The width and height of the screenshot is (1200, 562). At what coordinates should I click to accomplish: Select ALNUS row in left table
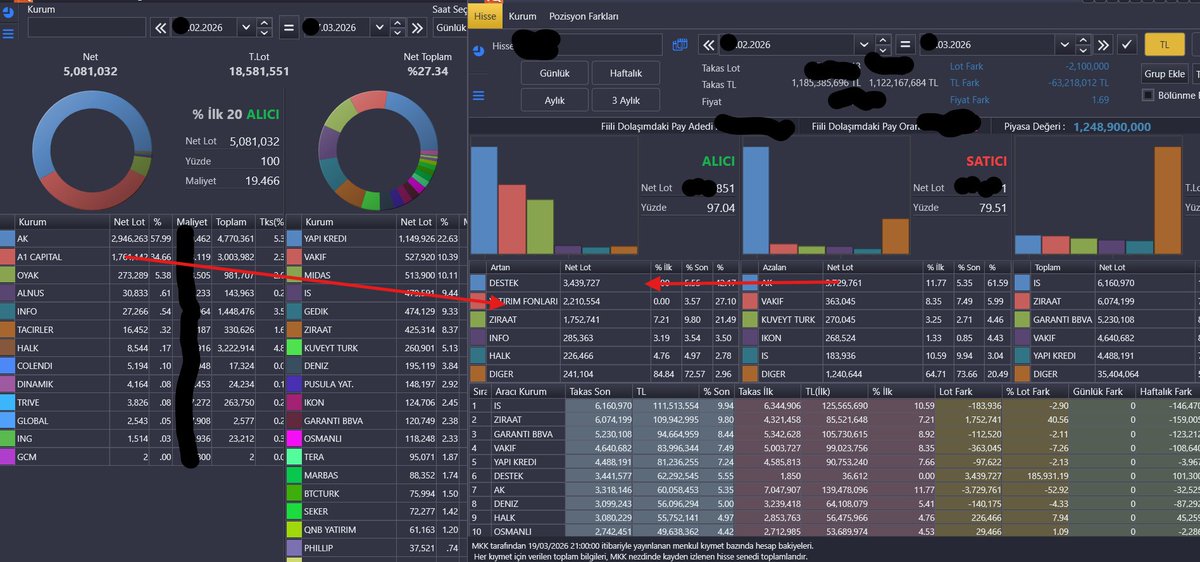click(142, 293)
